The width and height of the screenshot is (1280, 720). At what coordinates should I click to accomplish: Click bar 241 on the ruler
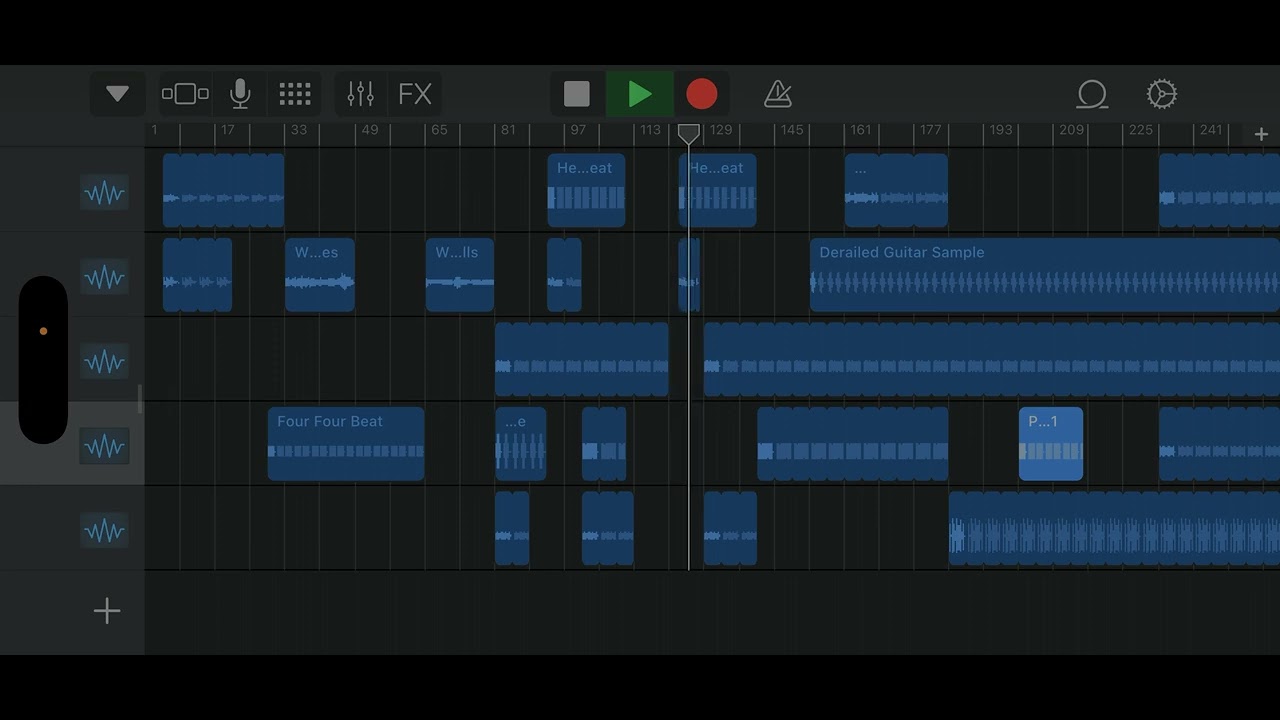(x=1211, y=130)
